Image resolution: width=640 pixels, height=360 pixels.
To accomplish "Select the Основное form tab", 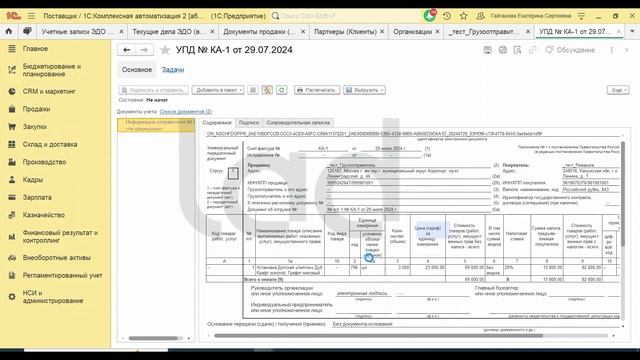I will click(x=137, y=70).
